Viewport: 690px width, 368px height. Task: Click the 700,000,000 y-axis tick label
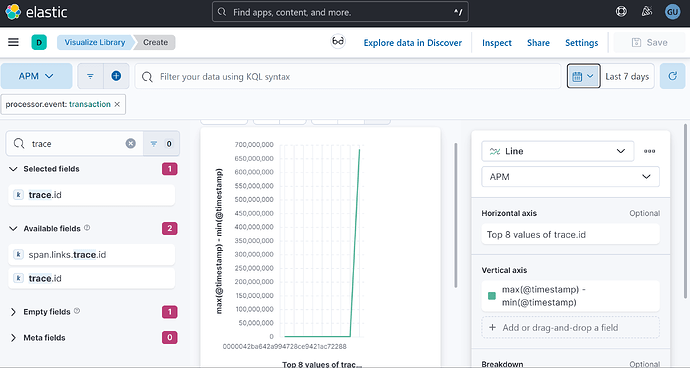(x=254, y=144)
